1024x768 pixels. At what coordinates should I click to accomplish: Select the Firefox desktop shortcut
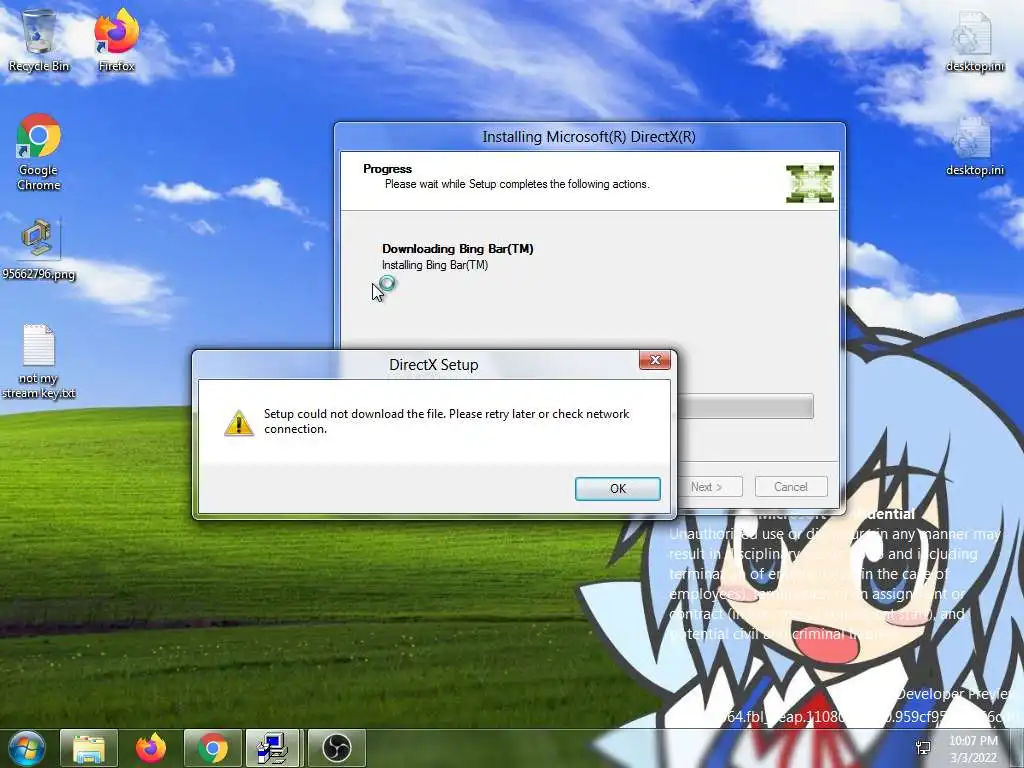116,40
